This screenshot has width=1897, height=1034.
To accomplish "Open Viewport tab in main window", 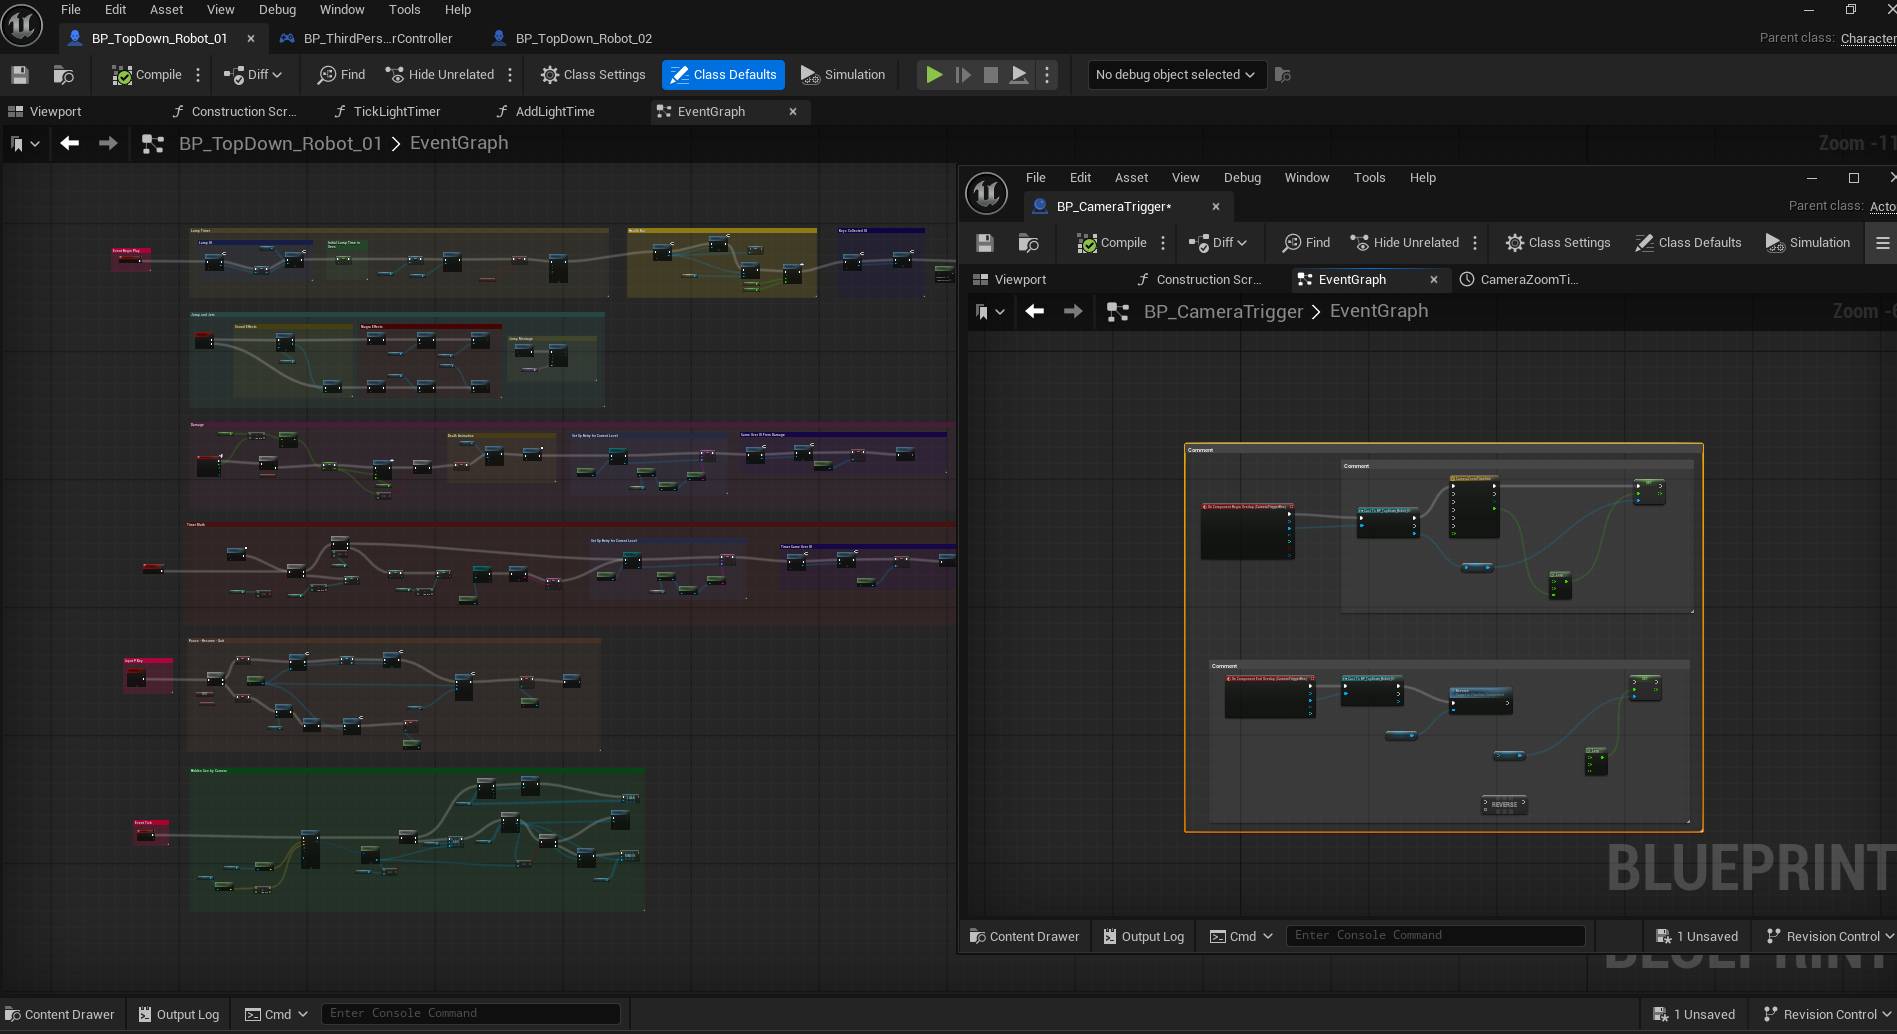I will [x=45, y=111].
